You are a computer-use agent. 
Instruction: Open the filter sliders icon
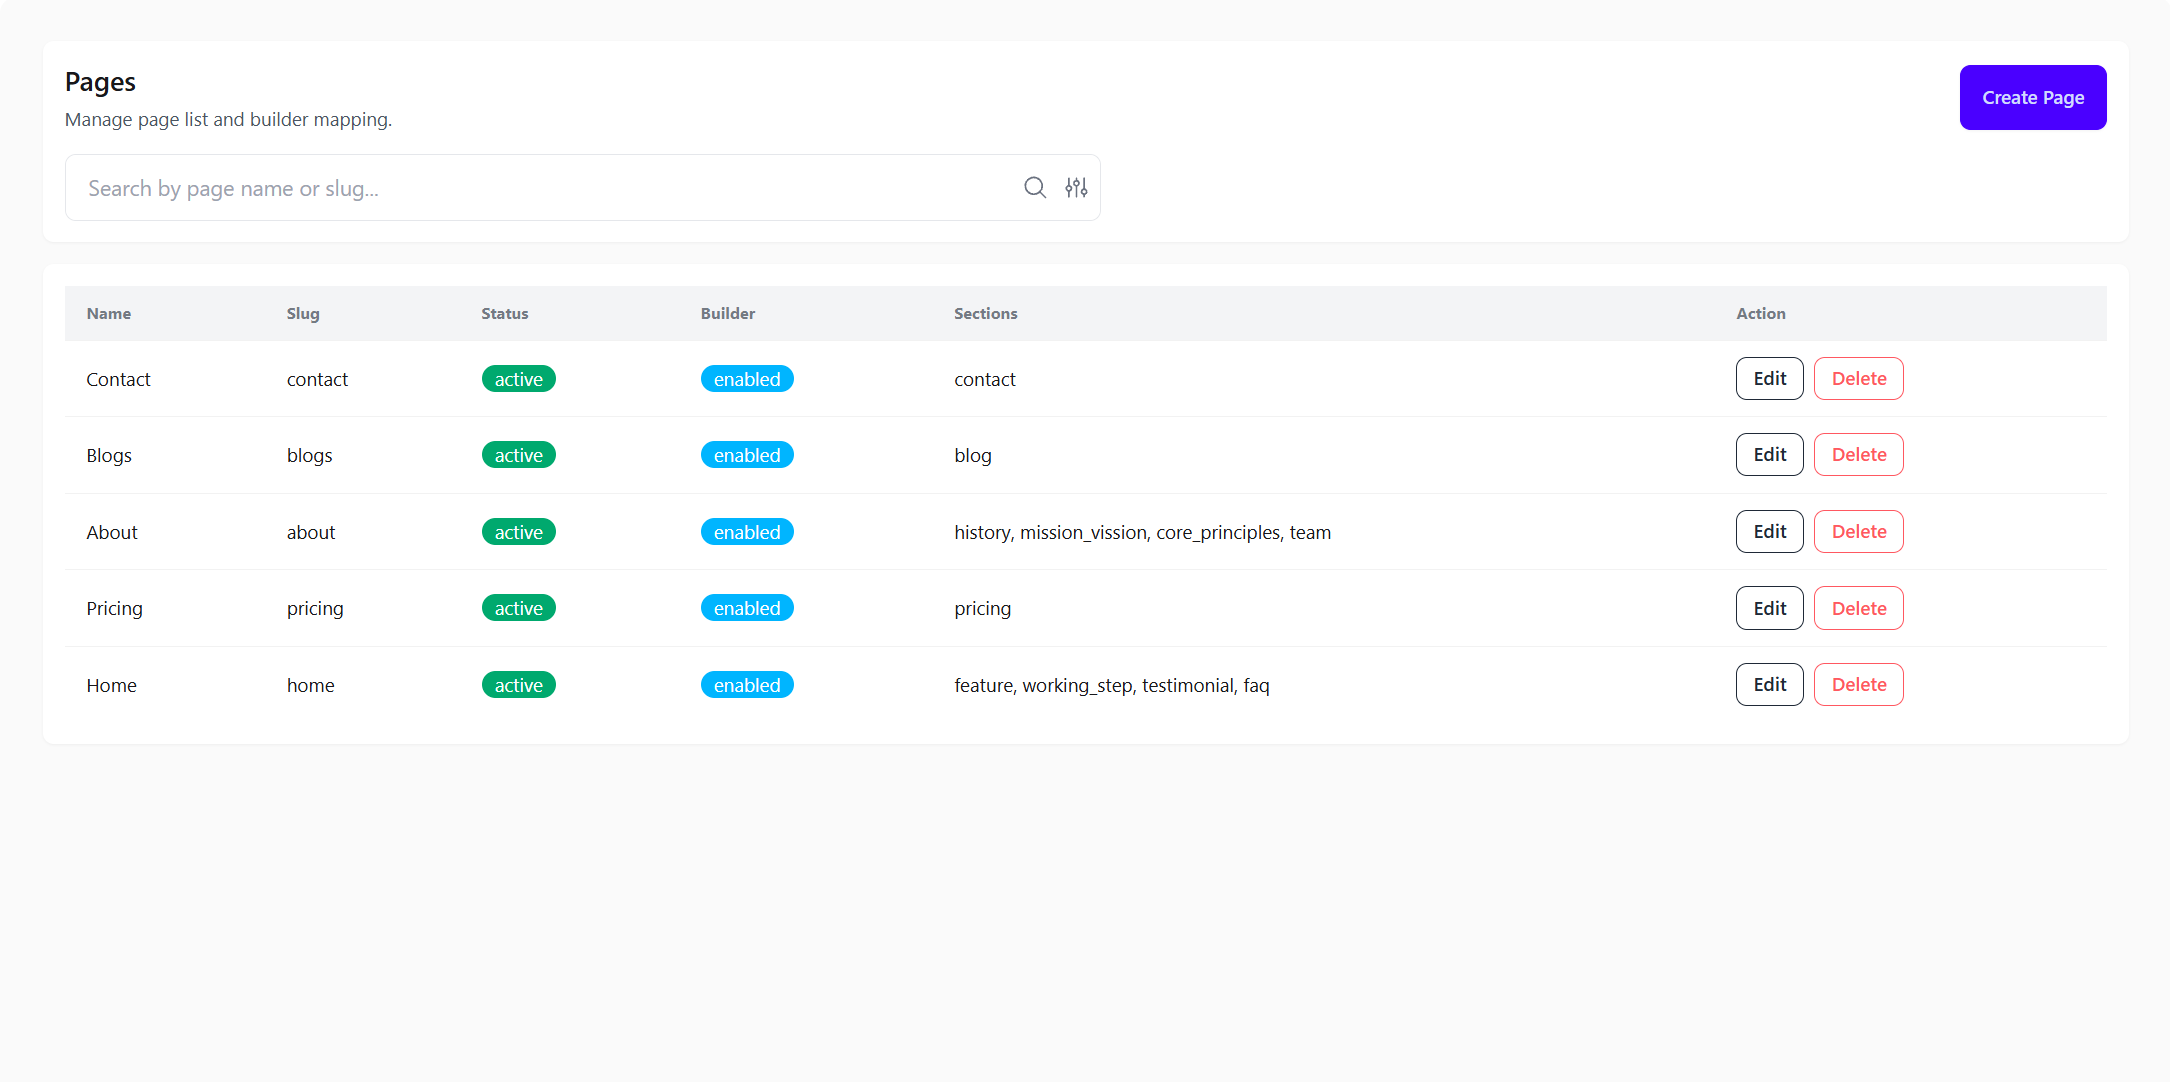(x=1076, y=187)
